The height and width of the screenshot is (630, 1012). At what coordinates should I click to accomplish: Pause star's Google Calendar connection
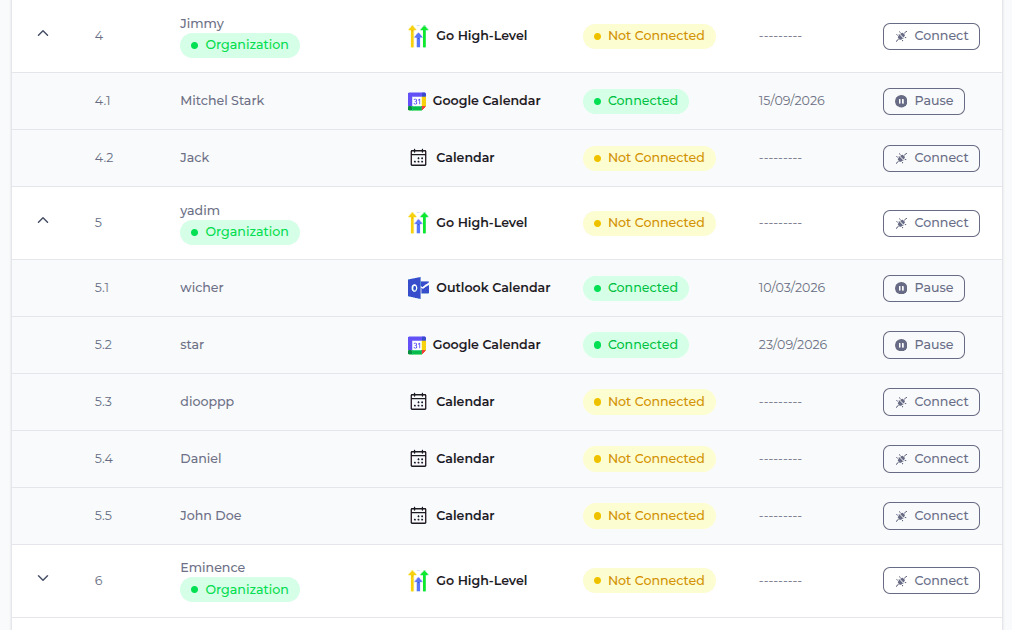[924, 345]
